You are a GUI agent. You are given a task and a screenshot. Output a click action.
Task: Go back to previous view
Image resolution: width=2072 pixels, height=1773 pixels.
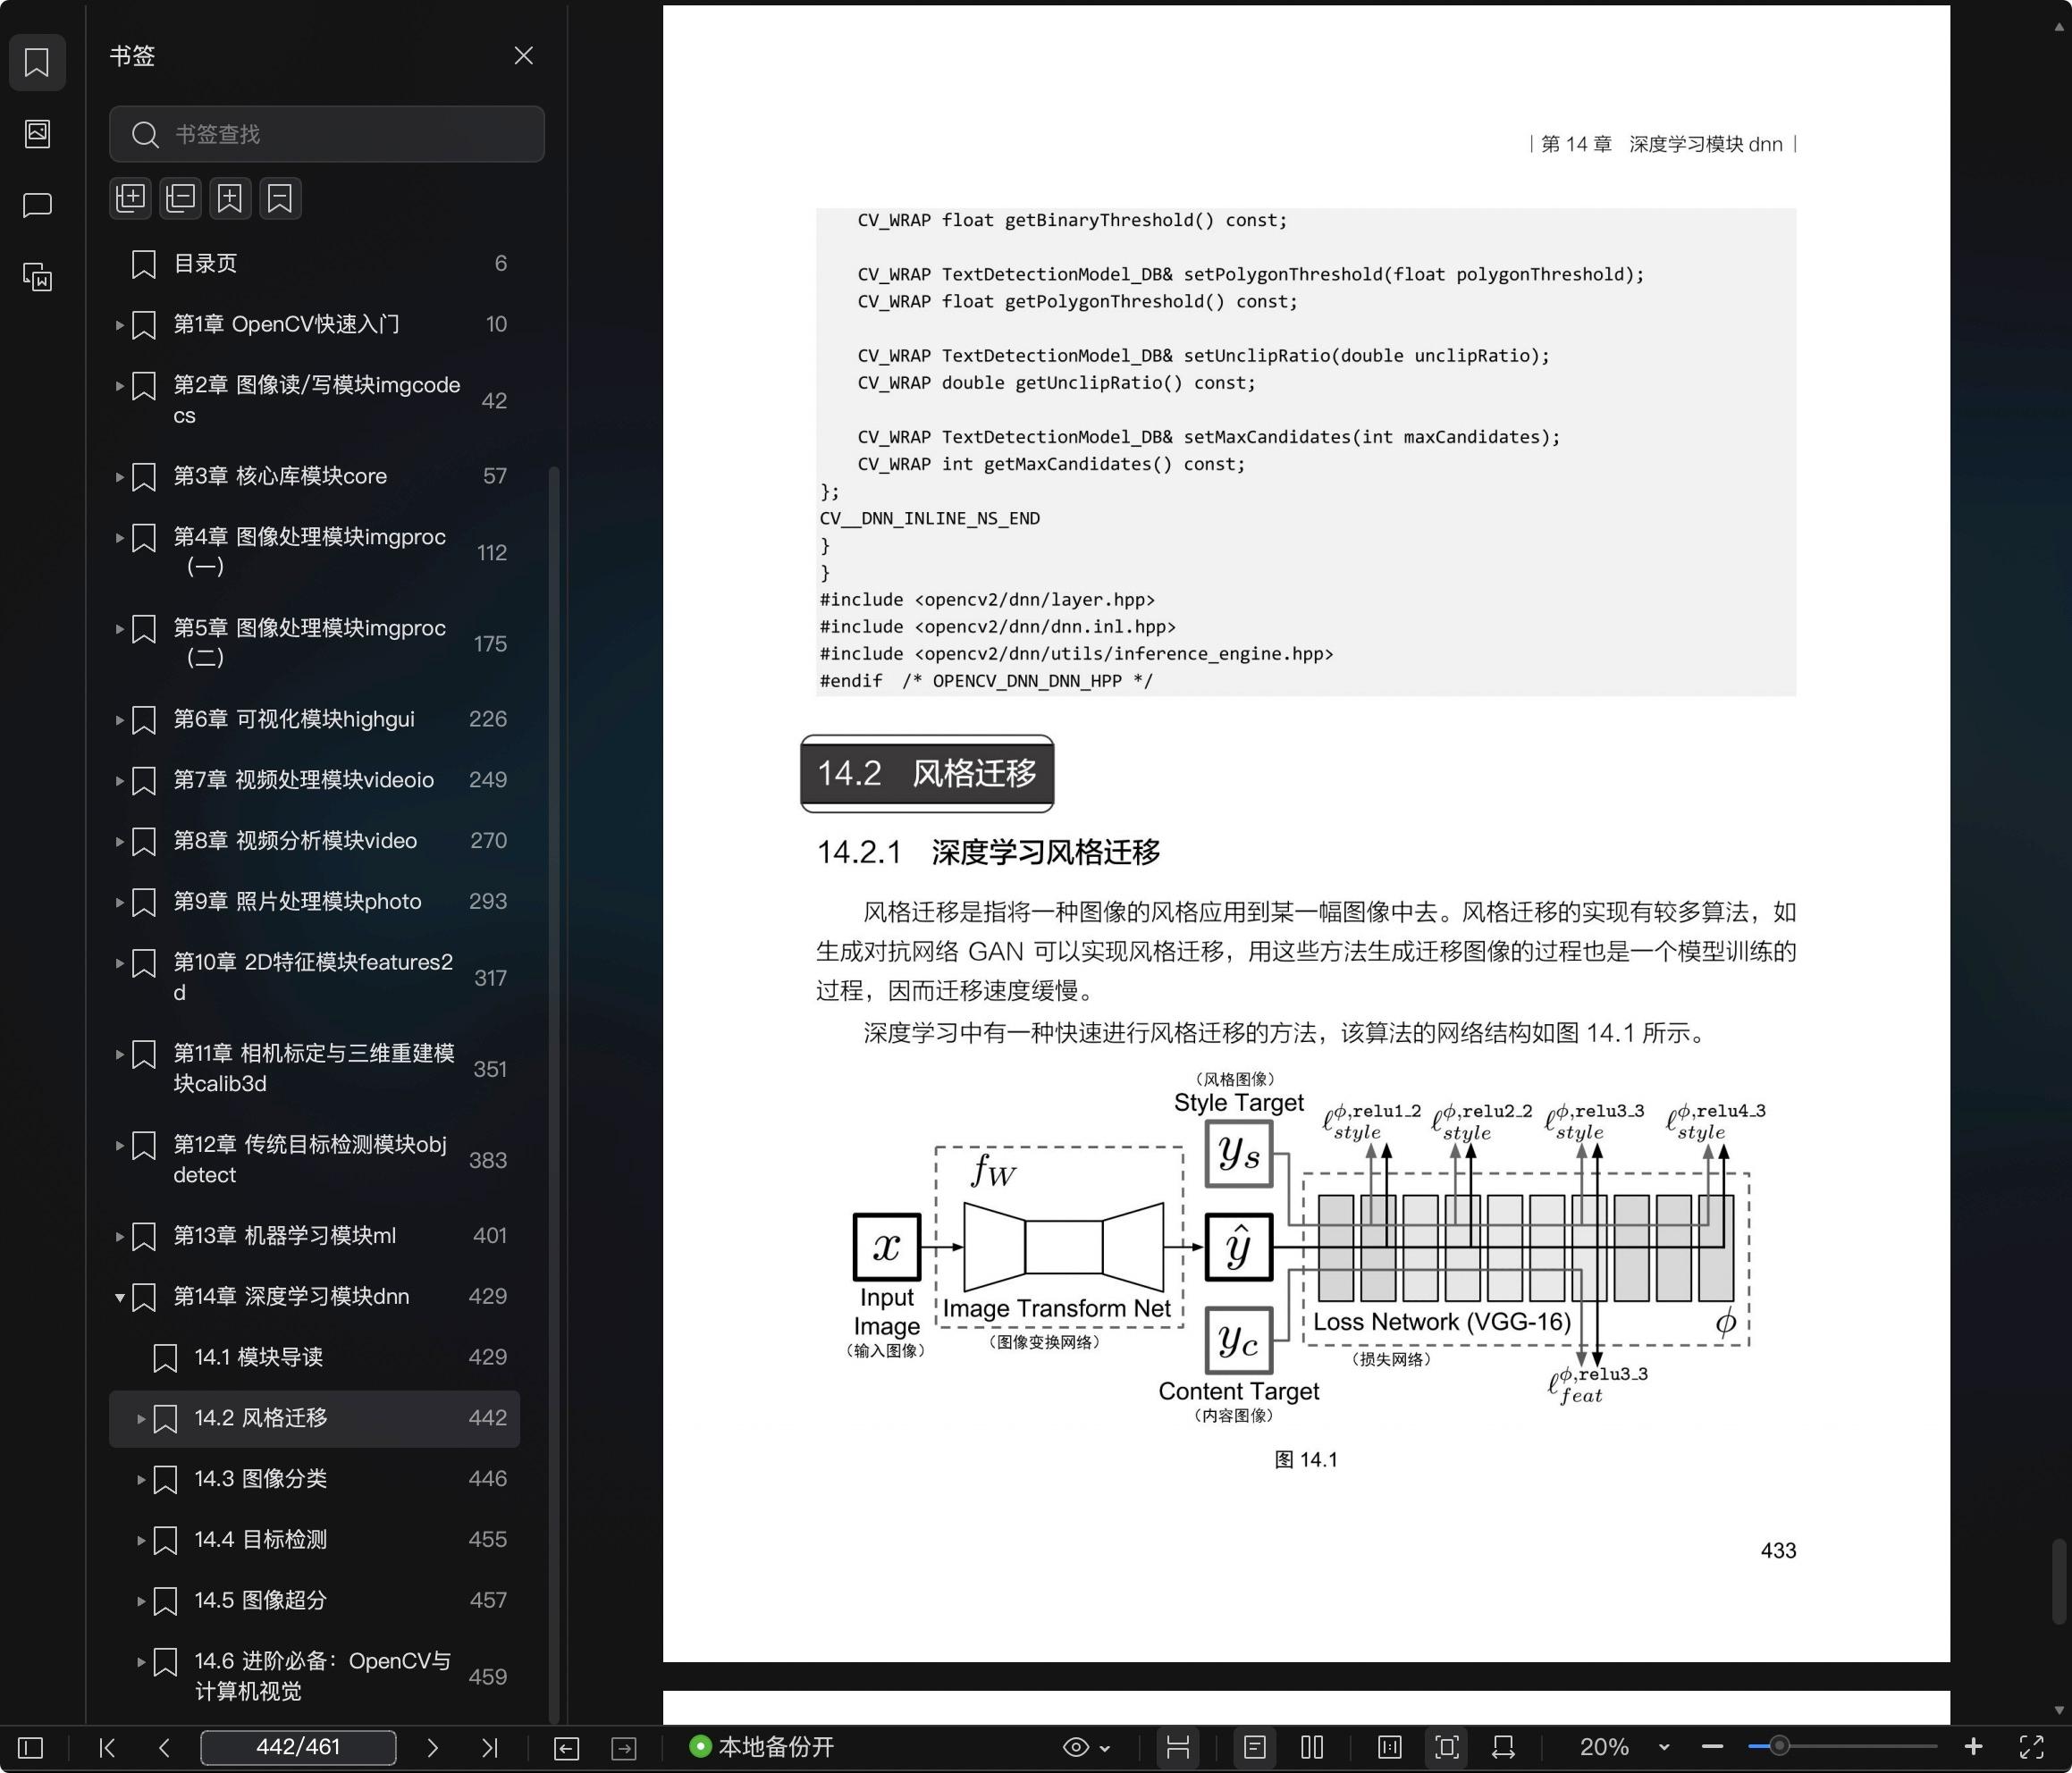click(x=566, y=1748)
